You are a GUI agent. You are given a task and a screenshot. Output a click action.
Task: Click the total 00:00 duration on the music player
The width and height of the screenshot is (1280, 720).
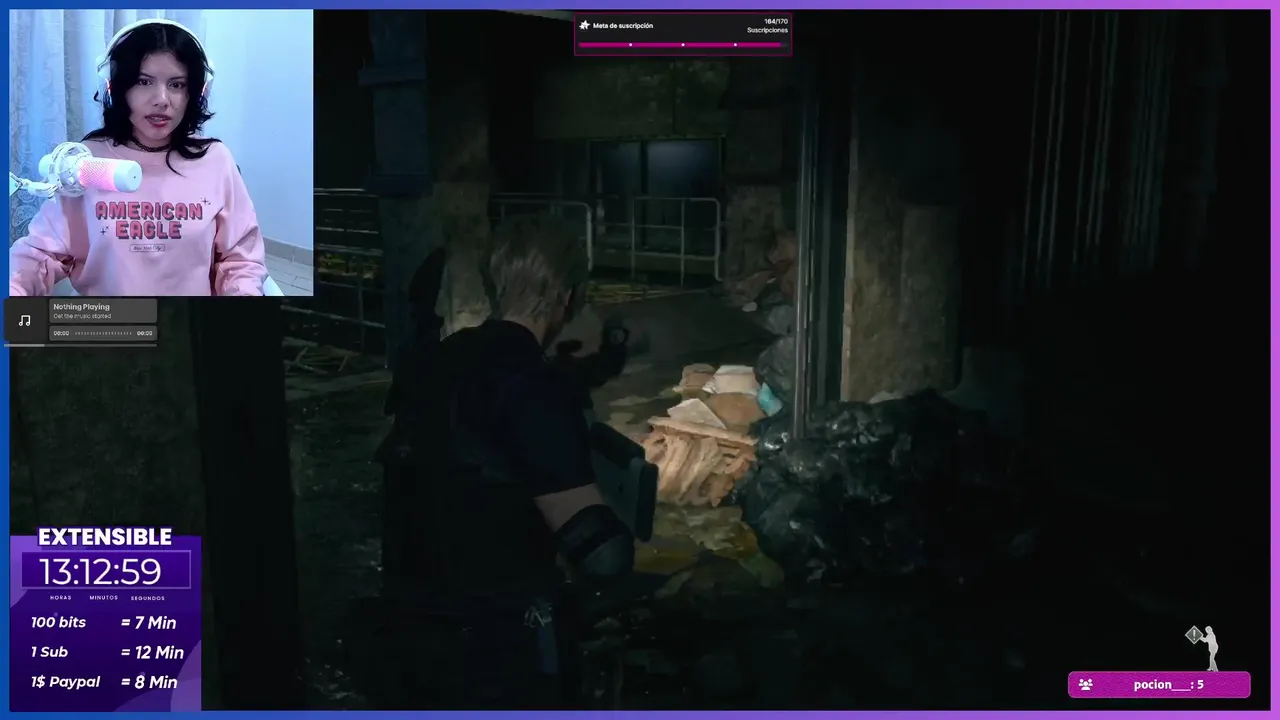[x=145, y=333]
